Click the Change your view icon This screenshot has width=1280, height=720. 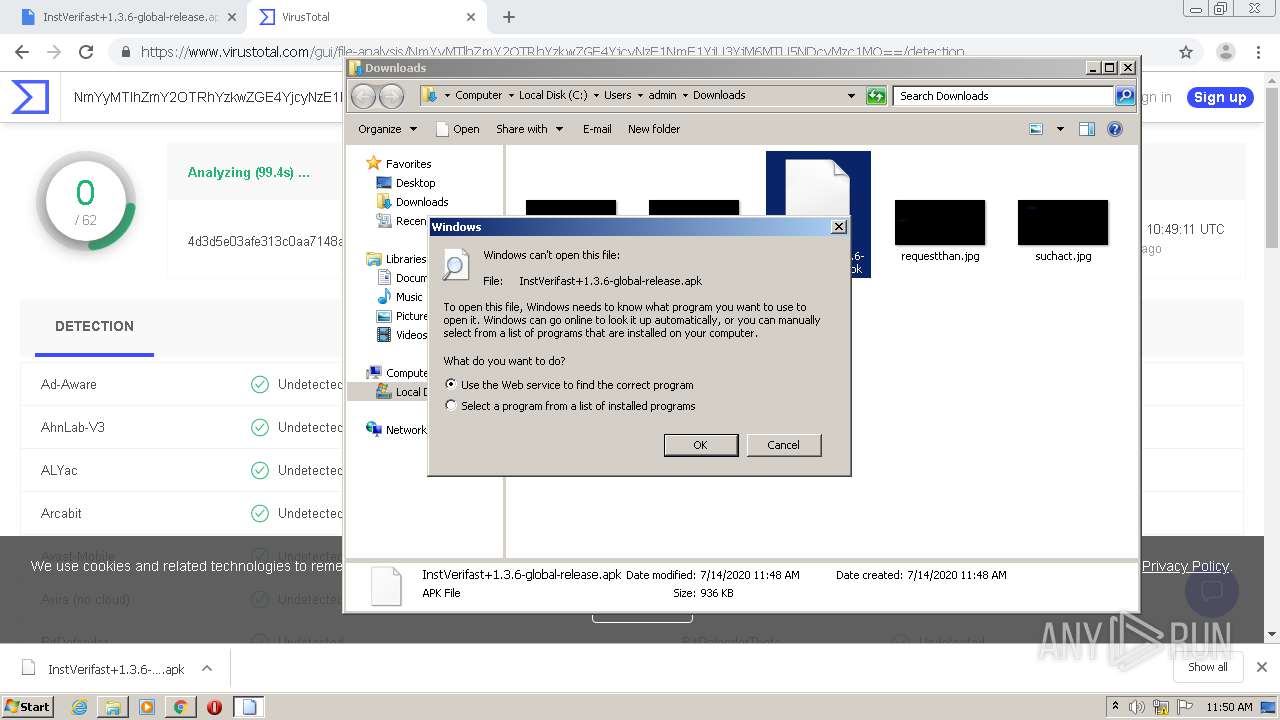pyautogui.click(x=1036, y=129)
